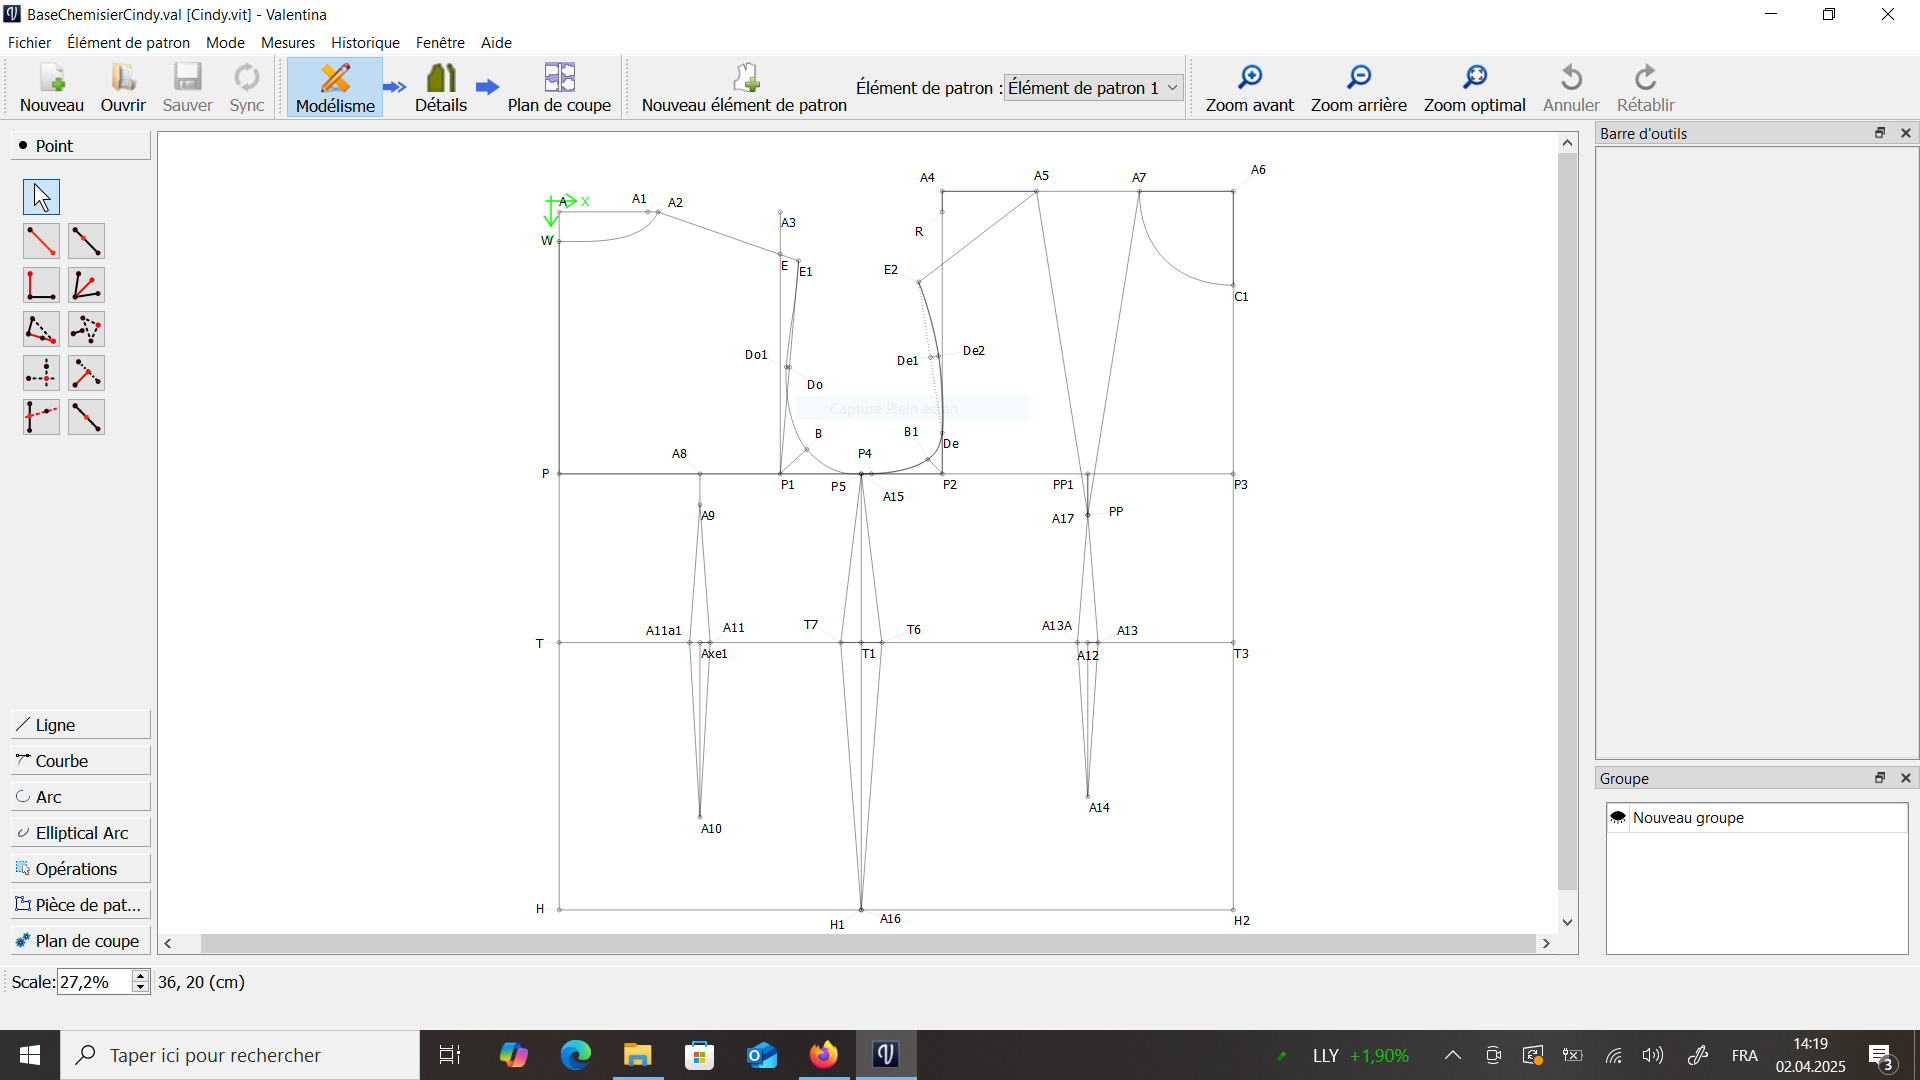Select the arrow pointer tool
Image resolution: width=1920 pixels, height=1080 pixels.
41,197
